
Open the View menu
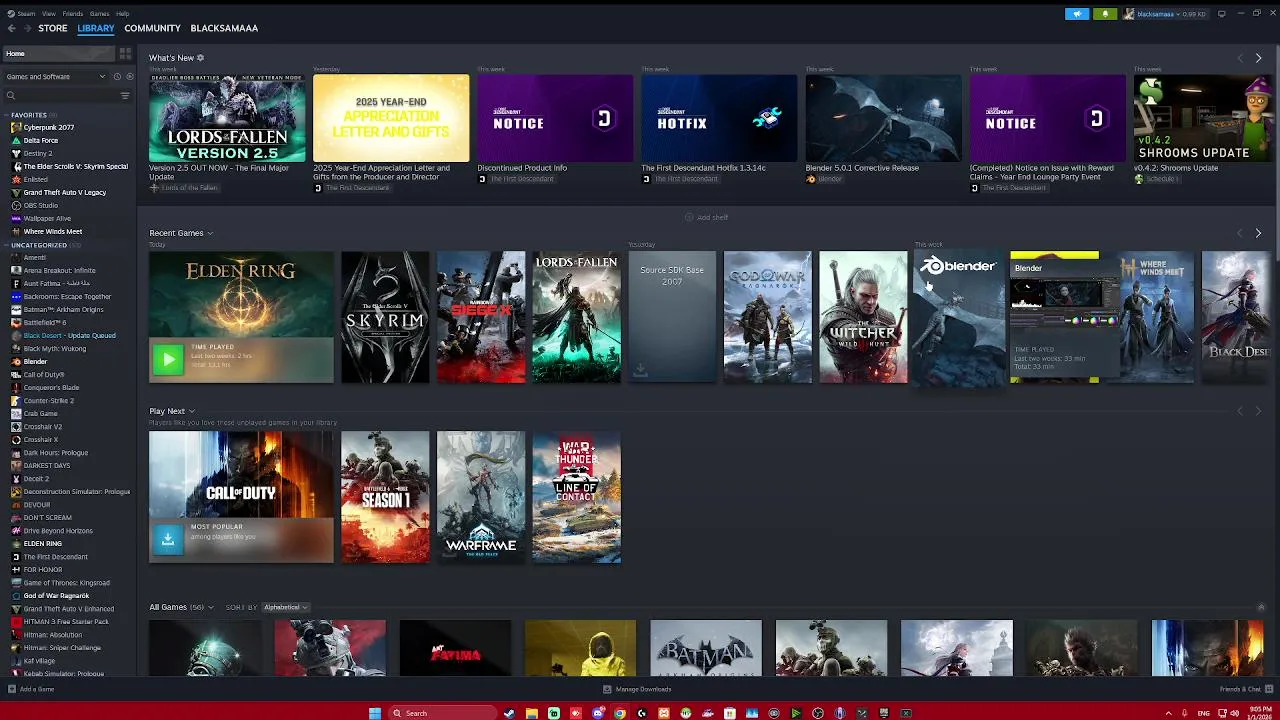click(48, 14)
